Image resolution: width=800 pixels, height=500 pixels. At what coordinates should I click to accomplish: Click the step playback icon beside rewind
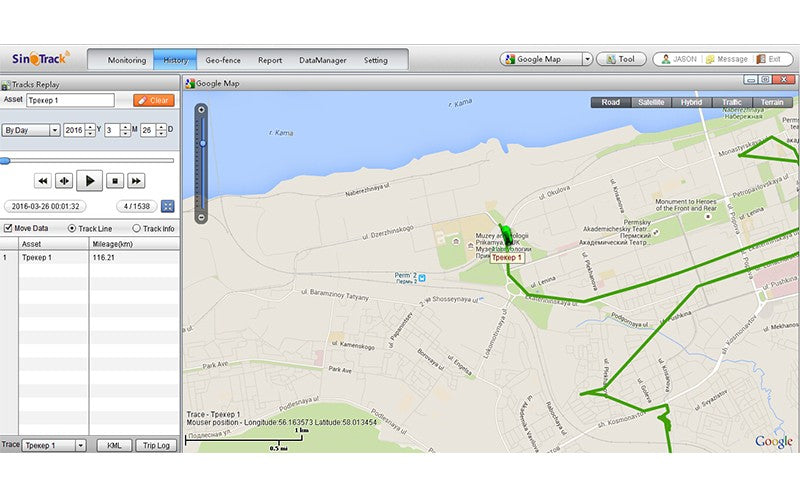click(64, 181)
